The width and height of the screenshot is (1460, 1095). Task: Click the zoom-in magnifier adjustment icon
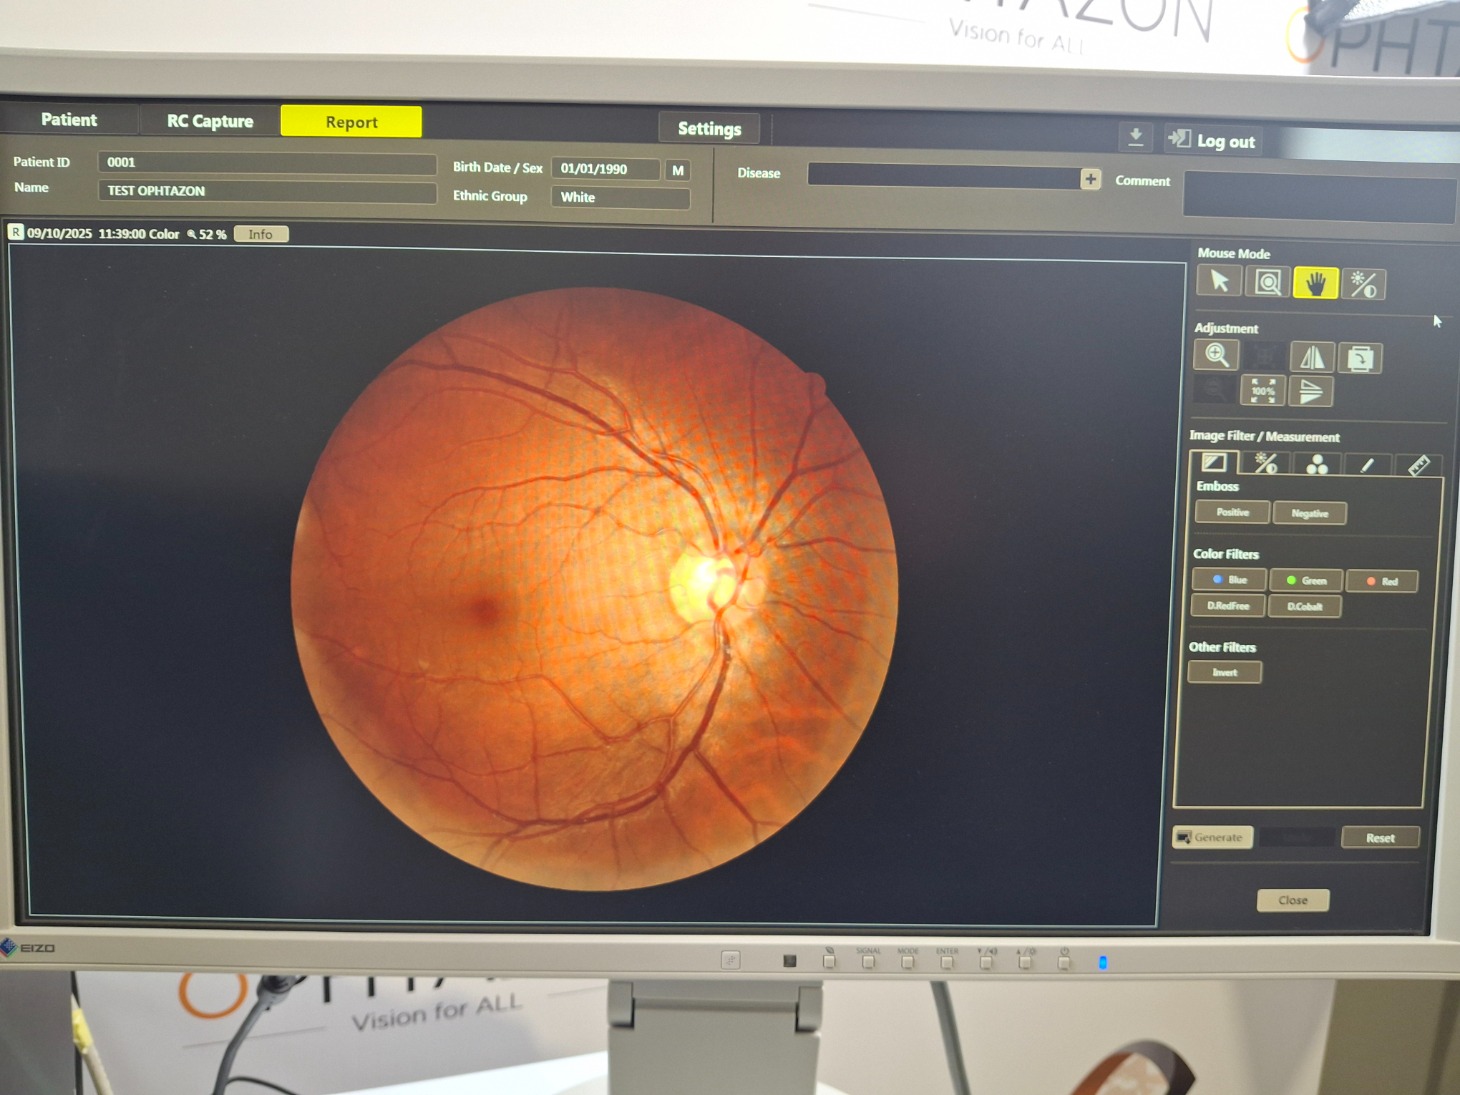tap(1216, 354)
